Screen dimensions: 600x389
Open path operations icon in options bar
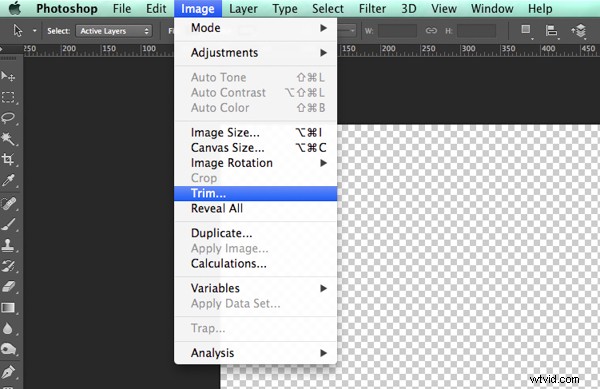526,30
